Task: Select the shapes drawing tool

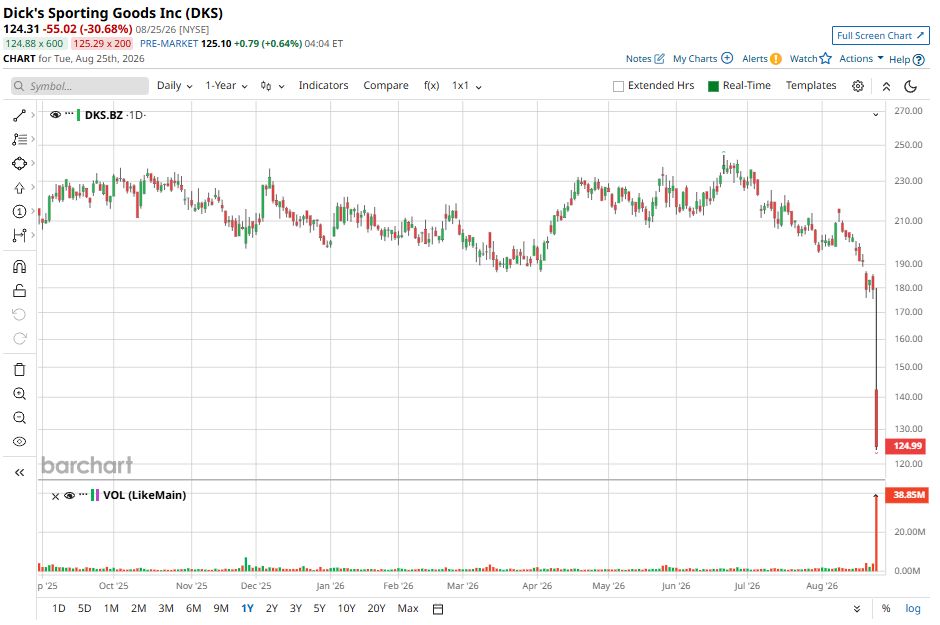Action: (19, 163)
